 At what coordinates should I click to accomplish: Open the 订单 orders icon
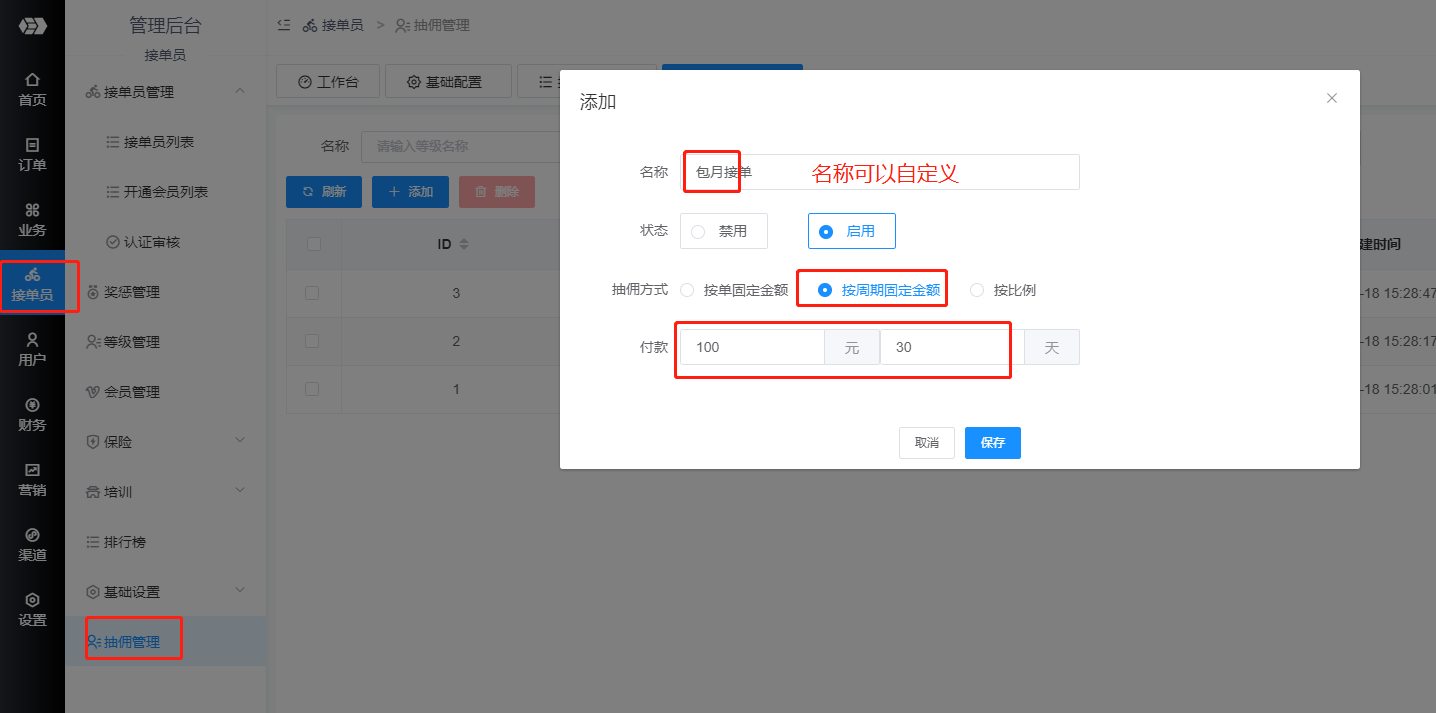(32, 154)
